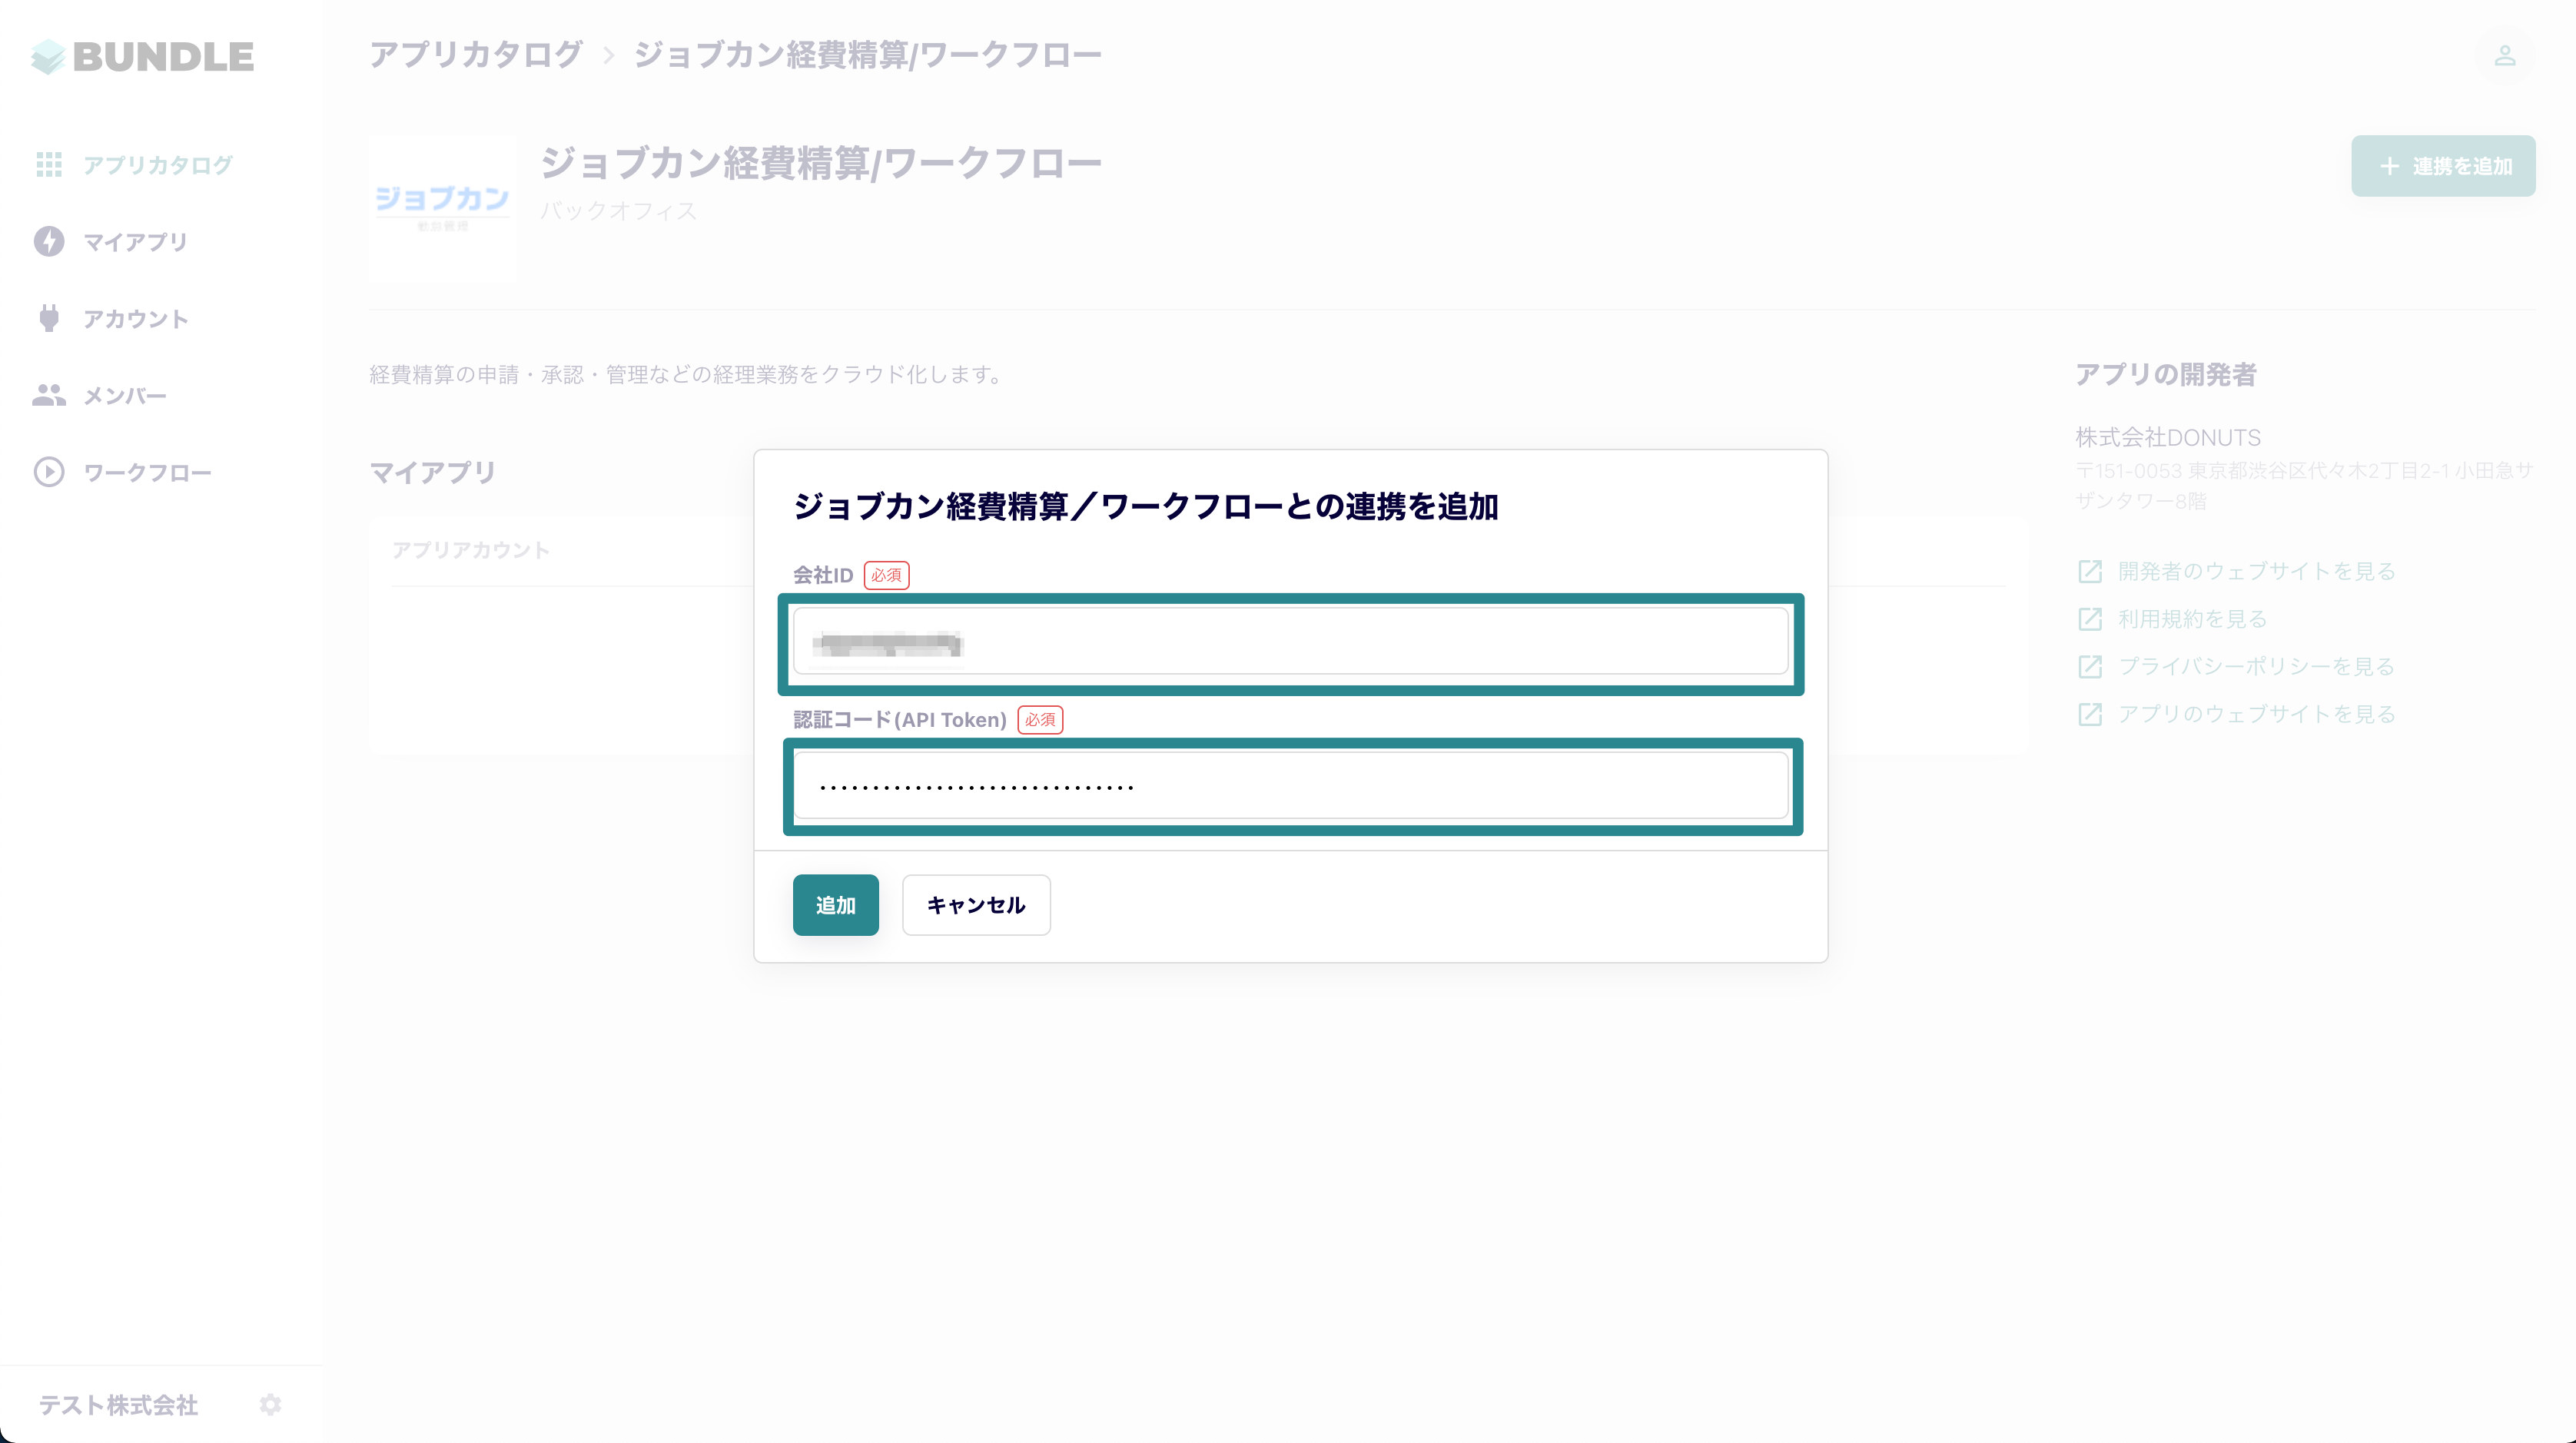Go to アカウント in sidebar

(135, 319)
